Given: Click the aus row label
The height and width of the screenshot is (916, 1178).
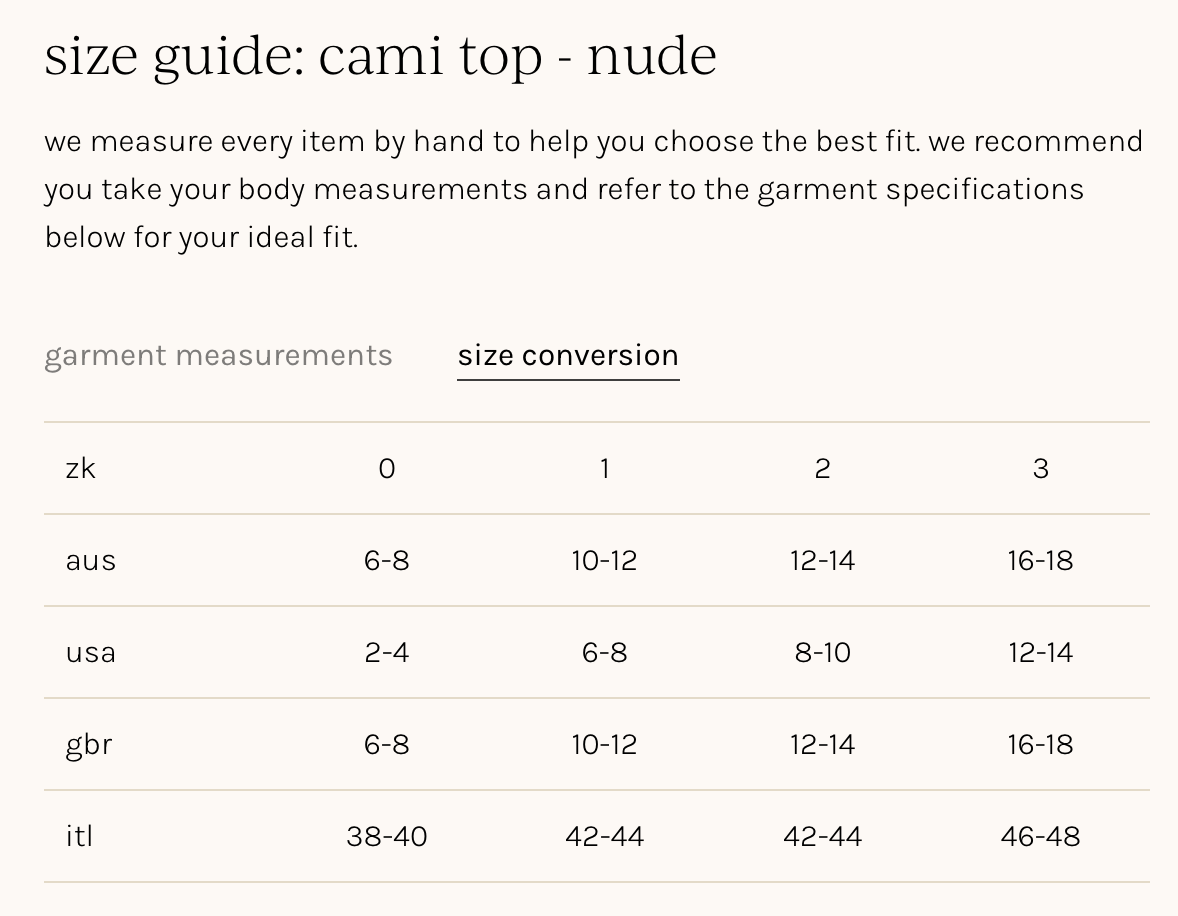Looking at the screenshot, I should click(91, 560).
